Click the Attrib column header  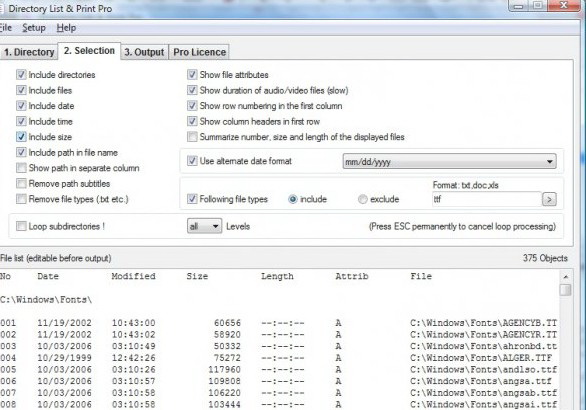pyautogui.click(x=352, y=276)
